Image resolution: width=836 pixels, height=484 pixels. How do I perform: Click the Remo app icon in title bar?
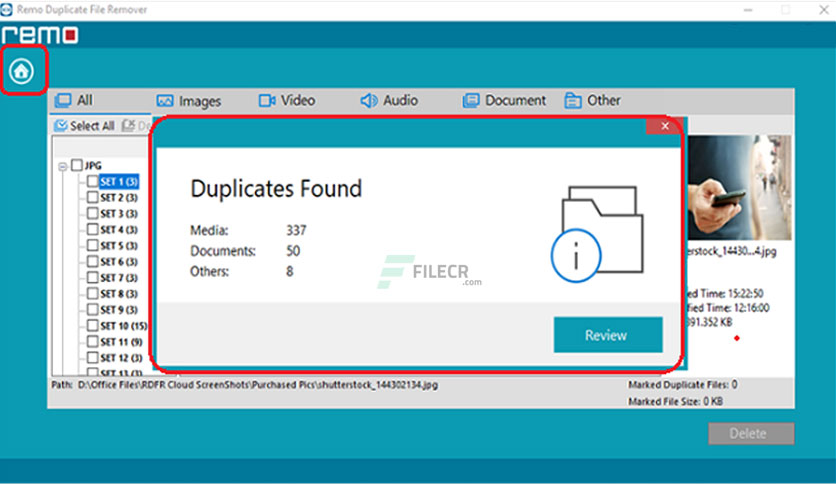point(6,10)
